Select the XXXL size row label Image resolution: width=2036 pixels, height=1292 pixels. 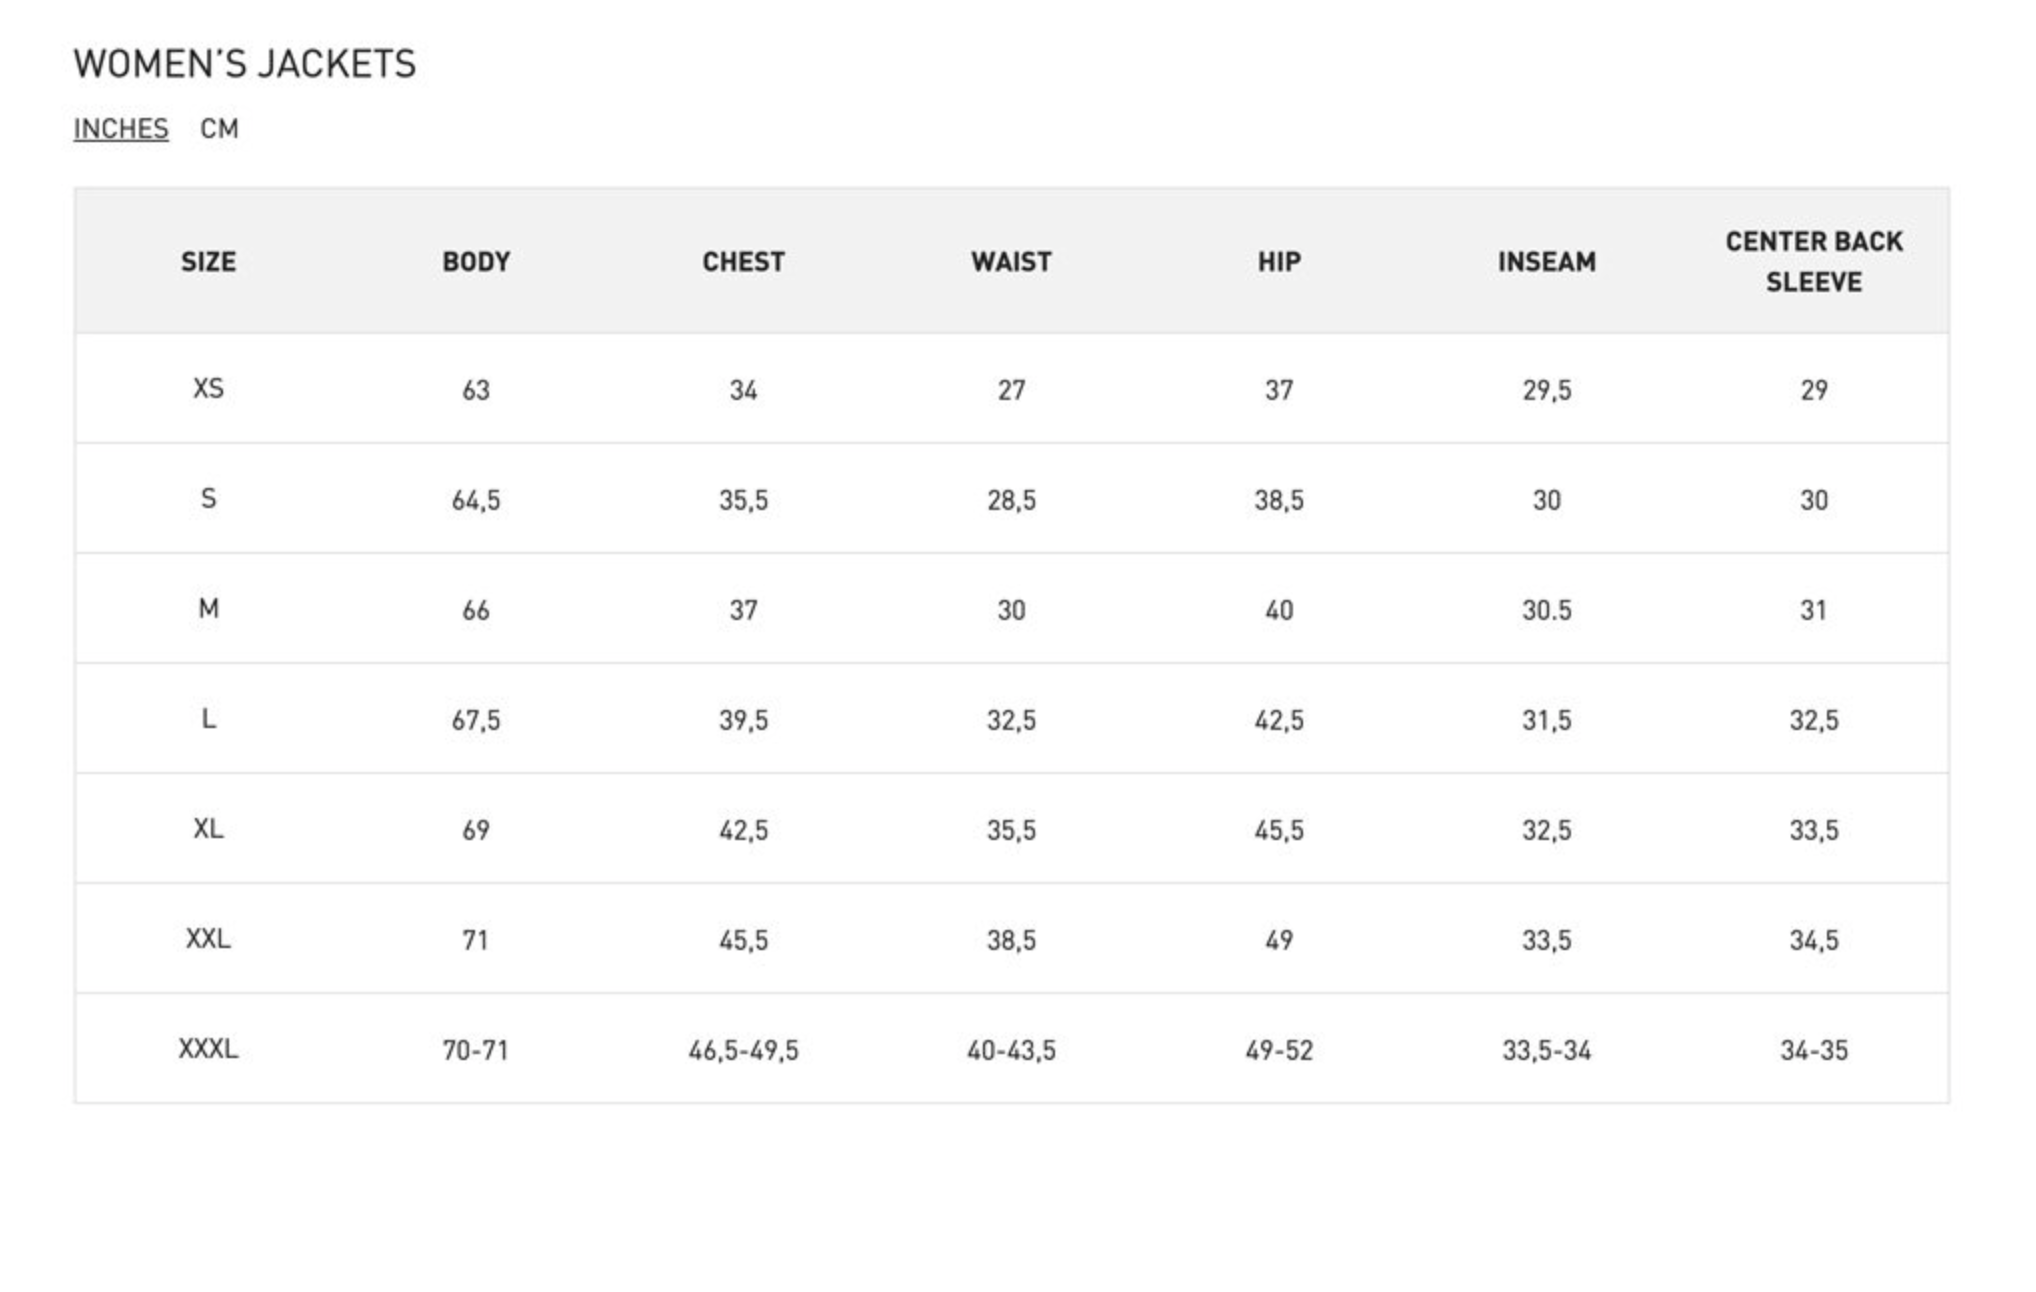click(x=208, y=1048)
